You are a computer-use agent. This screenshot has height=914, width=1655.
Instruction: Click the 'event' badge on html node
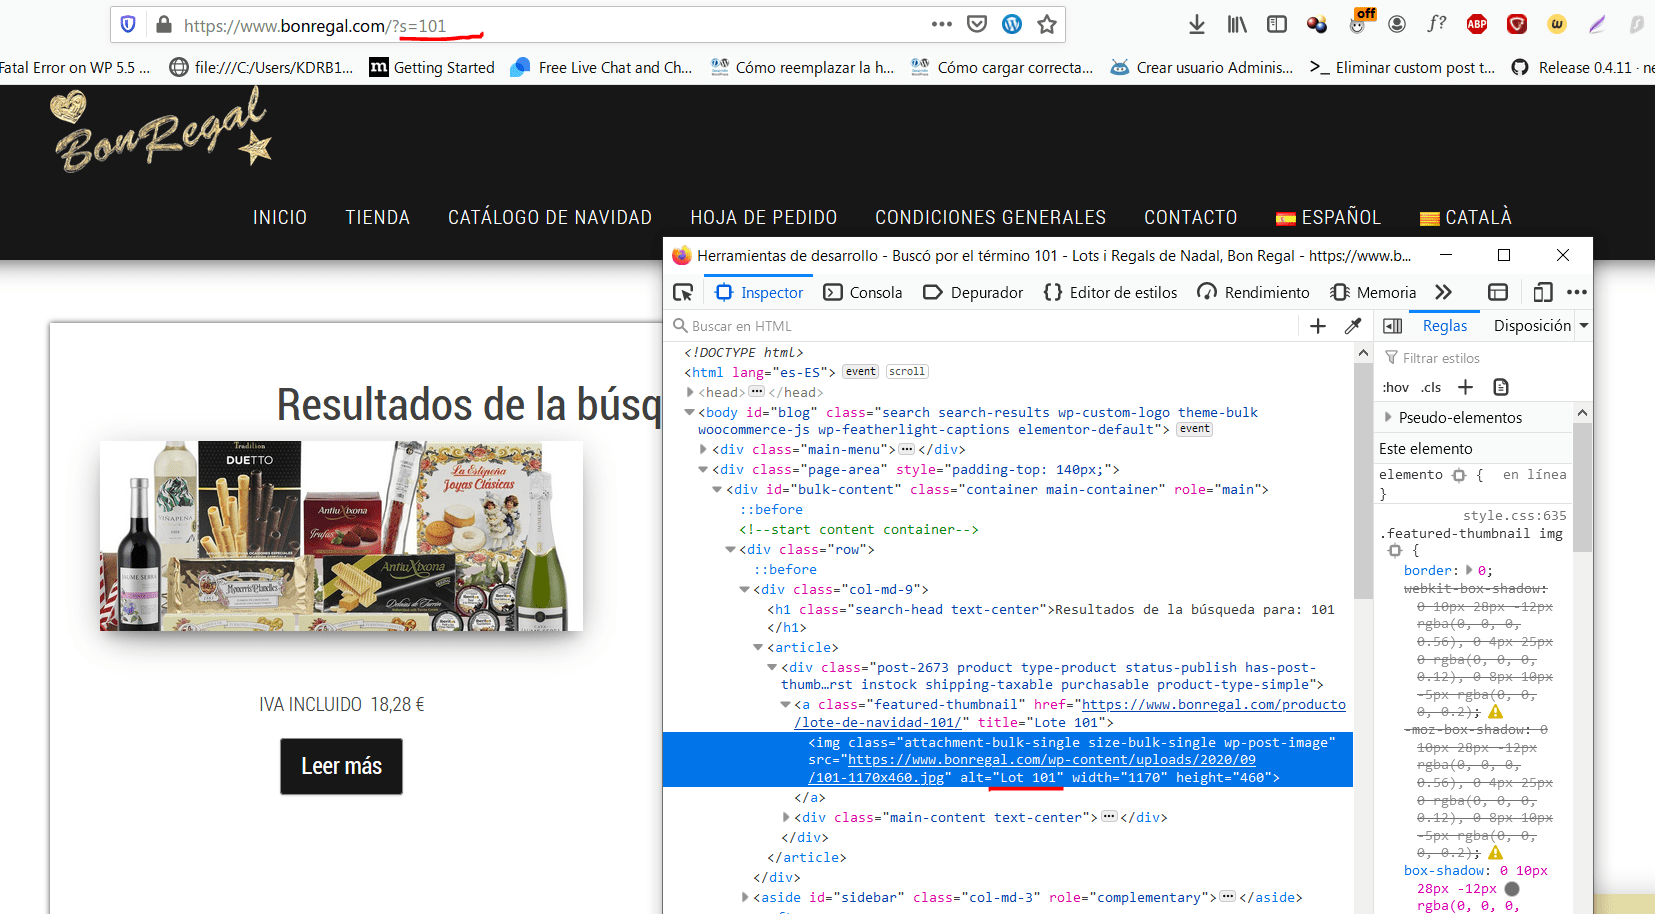point(860,371)
